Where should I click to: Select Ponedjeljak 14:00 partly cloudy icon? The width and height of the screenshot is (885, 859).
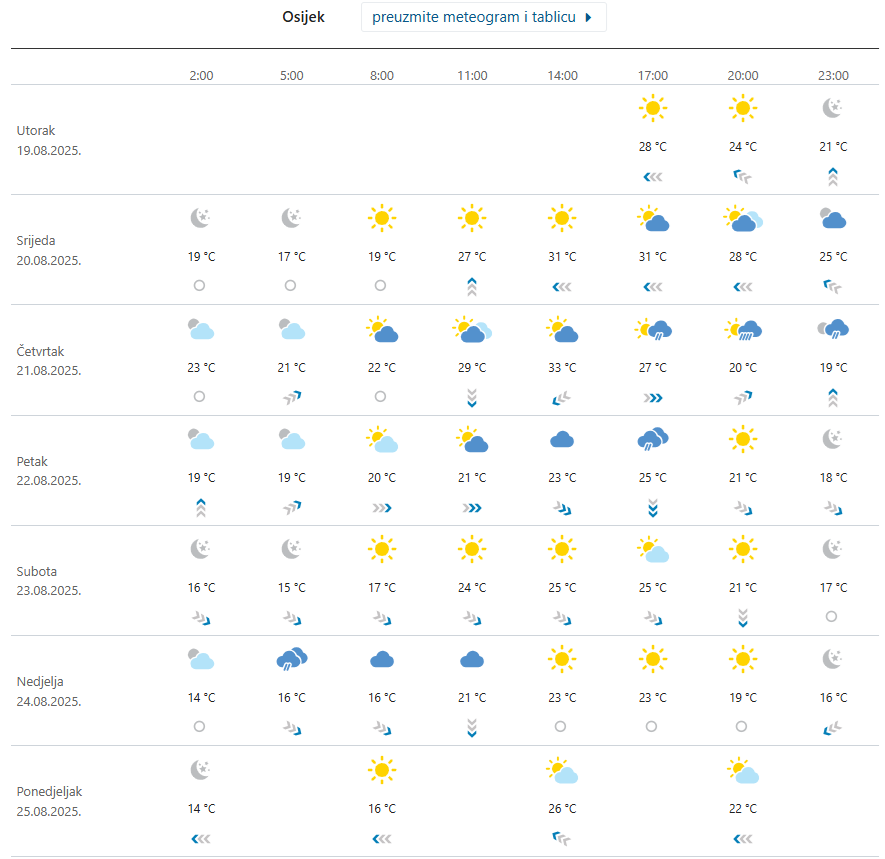pos(562,769)
